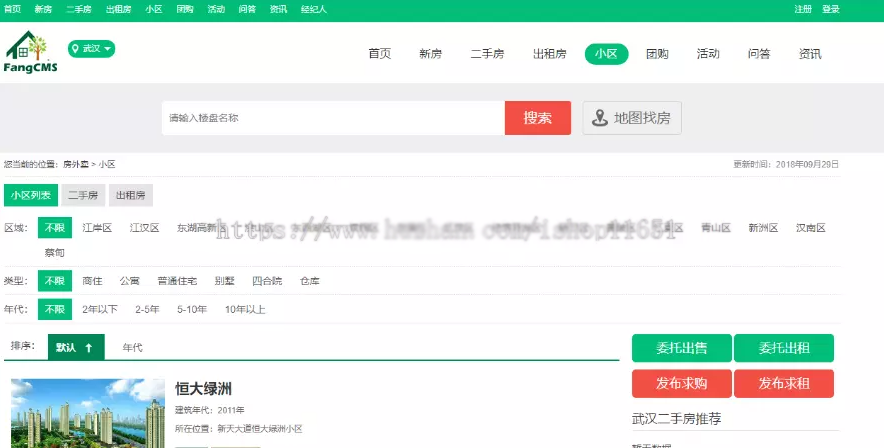Open the 恒大绿洲 listing thumbnail image
Viewport: 884px width, 448px height.
pos(88,413)
